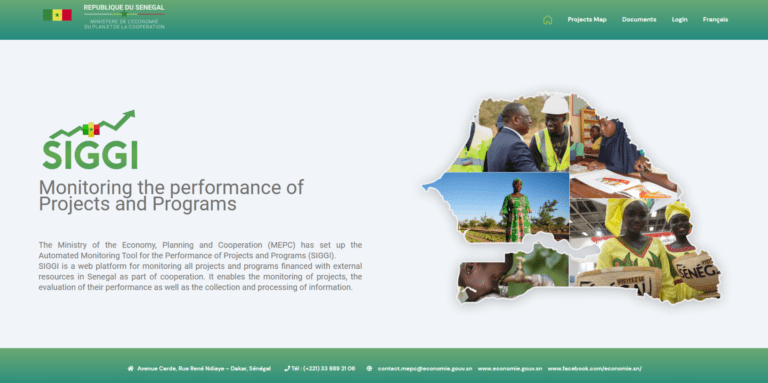768x383 pixels.
Task: Click the home icon in the navigation bar
Action: (x=548, y=20)
